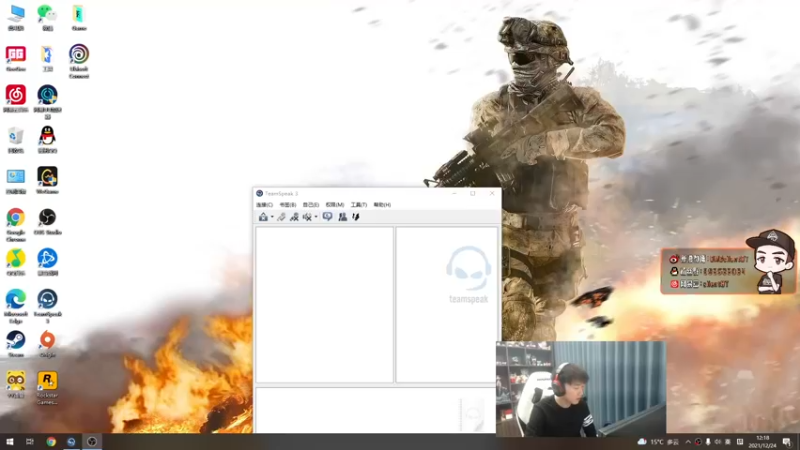Select the QQ penguin desktop icon
Viewport: 800px width, 450px height.
[x=47, y=140]
